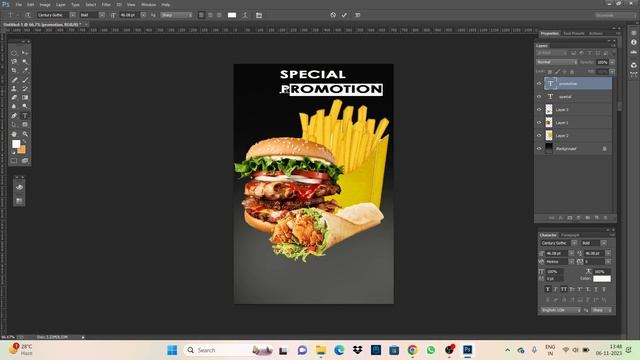The width and height of the screenshot is (640, 360).
Task: Select the Zoom tool in the toolbox
Action: pyautogui.click(x=25, y=134)
